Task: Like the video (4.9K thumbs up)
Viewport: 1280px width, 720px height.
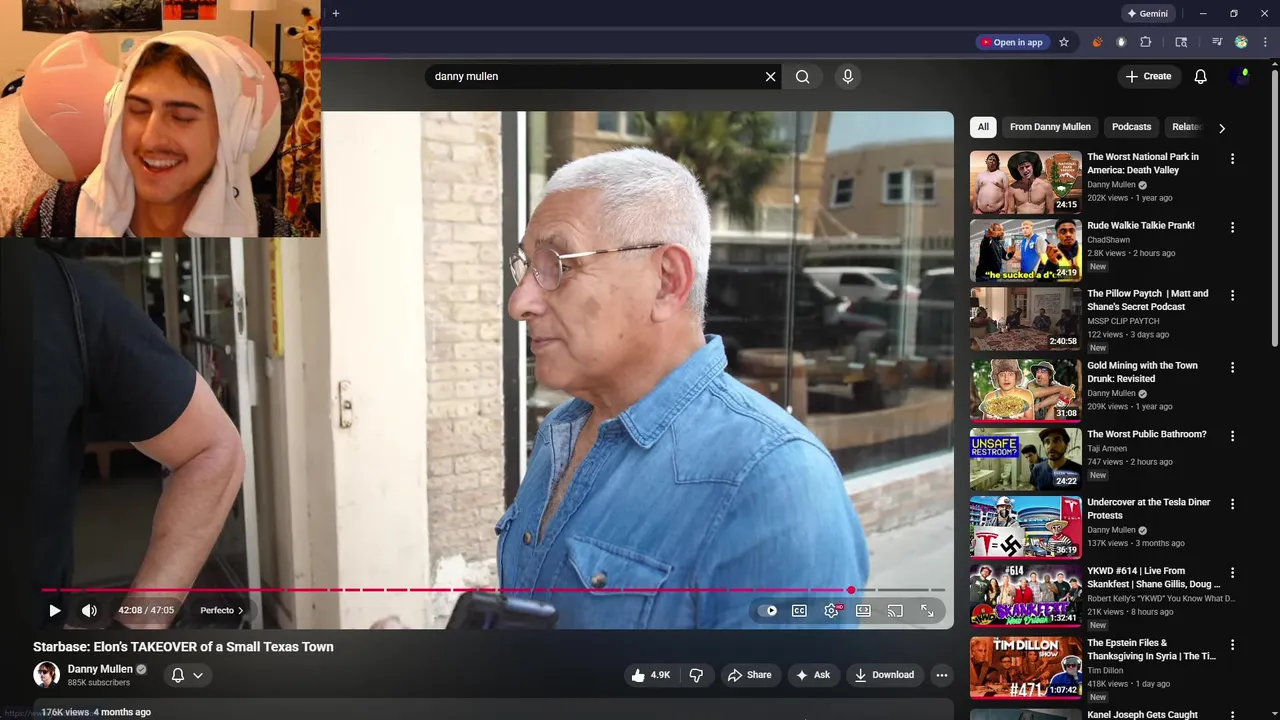Action: (x=650, y=675)
